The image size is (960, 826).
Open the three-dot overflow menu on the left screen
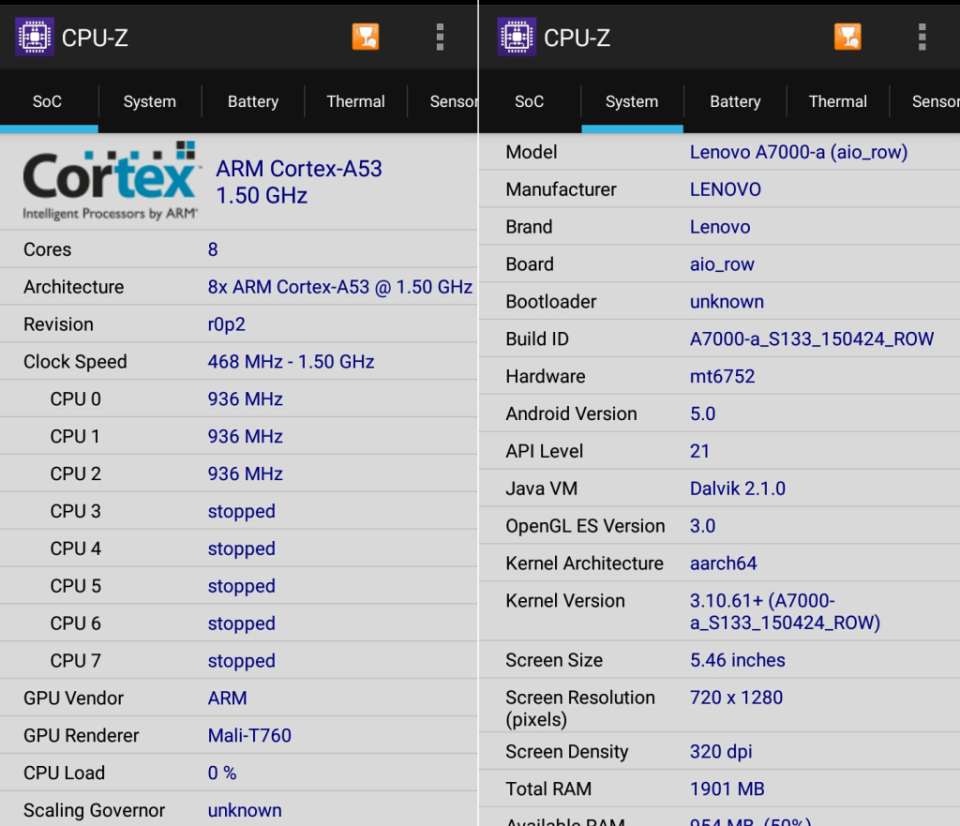click(439, 37)
